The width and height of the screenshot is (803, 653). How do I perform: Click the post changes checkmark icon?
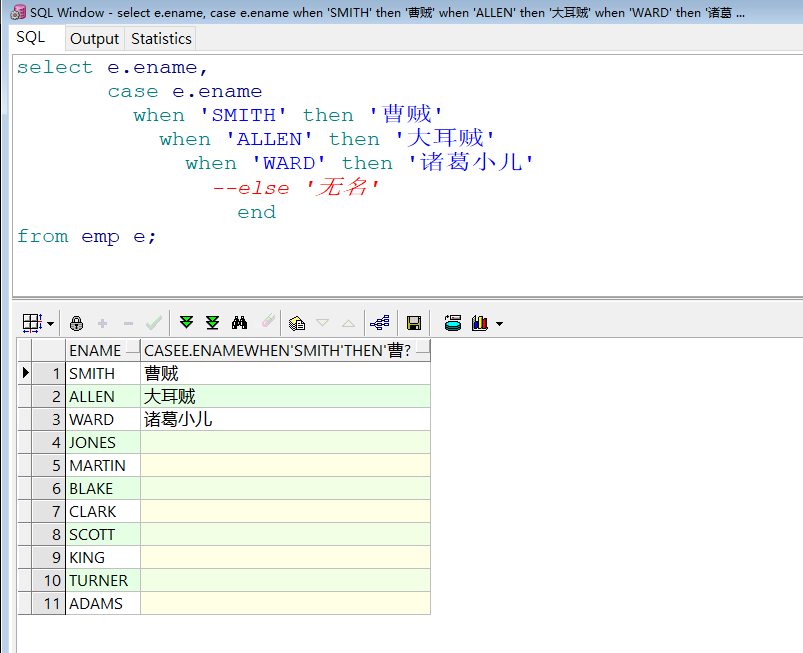[154, 323]
